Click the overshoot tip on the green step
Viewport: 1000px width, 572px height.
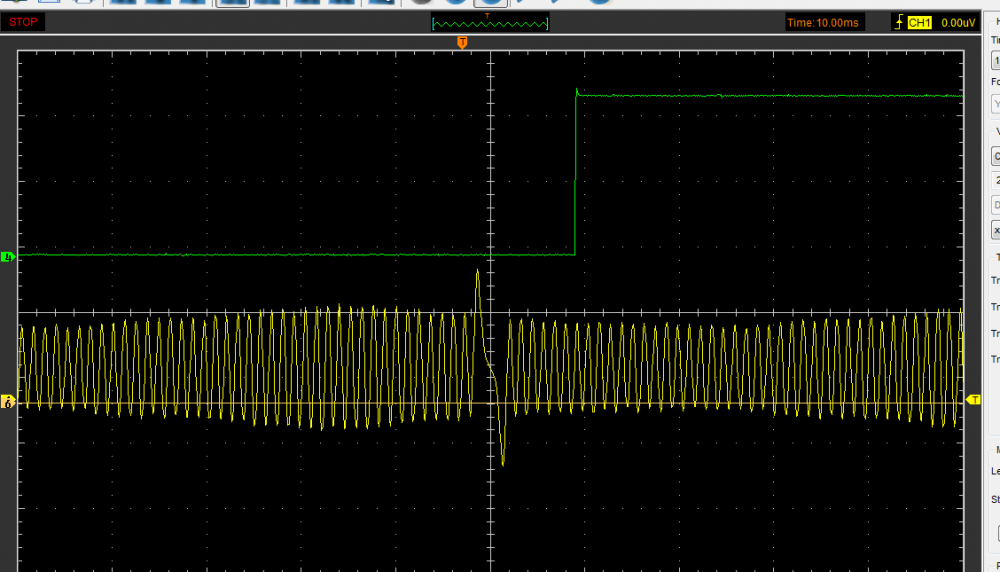point(577,90)
